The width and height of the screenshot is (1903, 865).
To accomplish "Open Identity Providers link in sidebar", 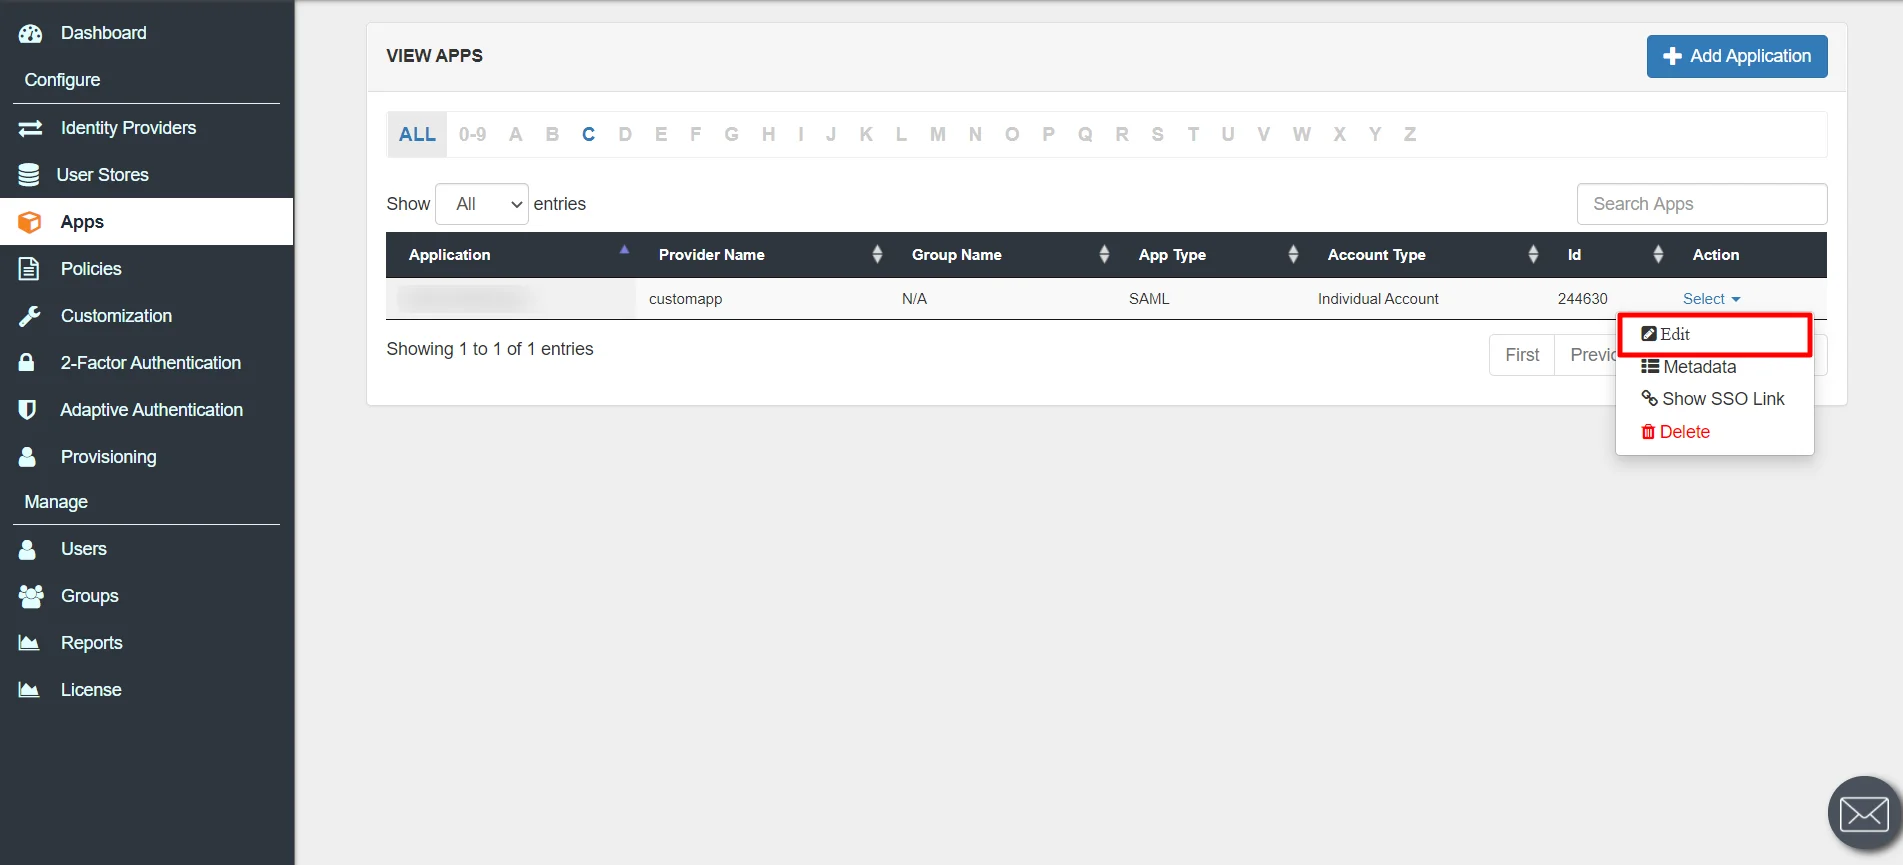I will 128,128.
